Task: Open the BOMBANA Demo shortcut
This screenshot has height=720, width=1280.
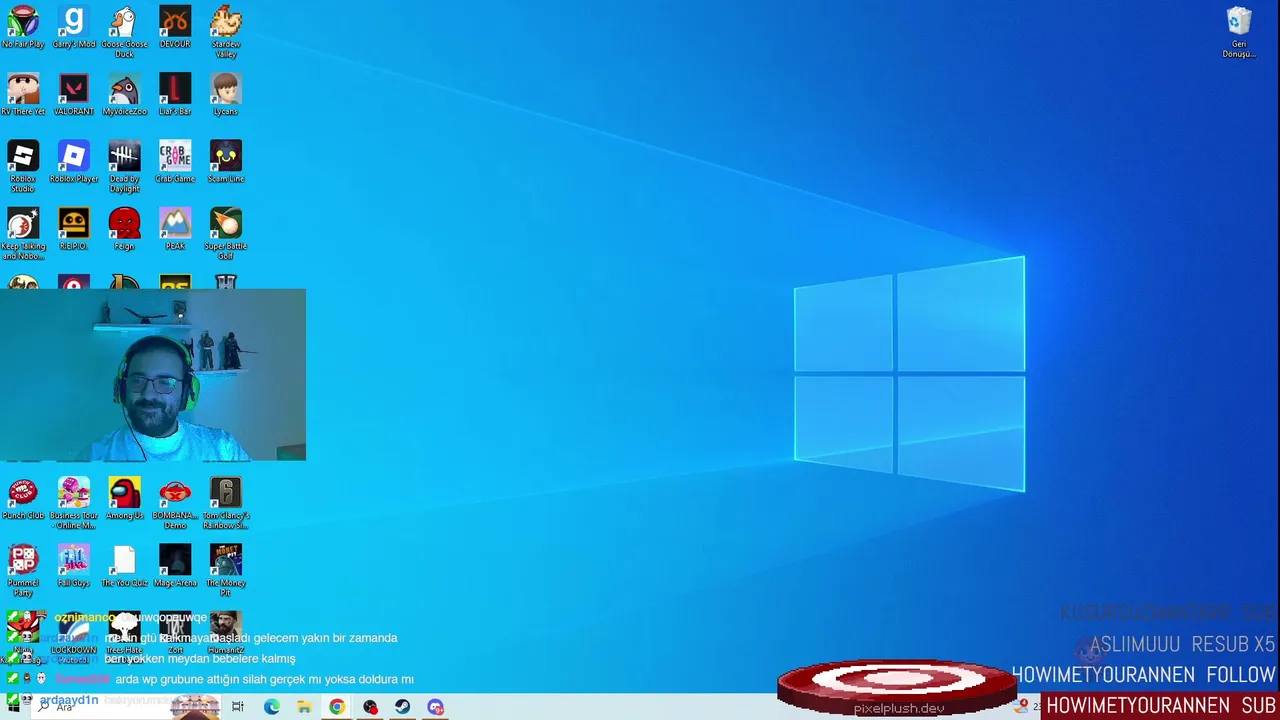Action: coord(175,503)
